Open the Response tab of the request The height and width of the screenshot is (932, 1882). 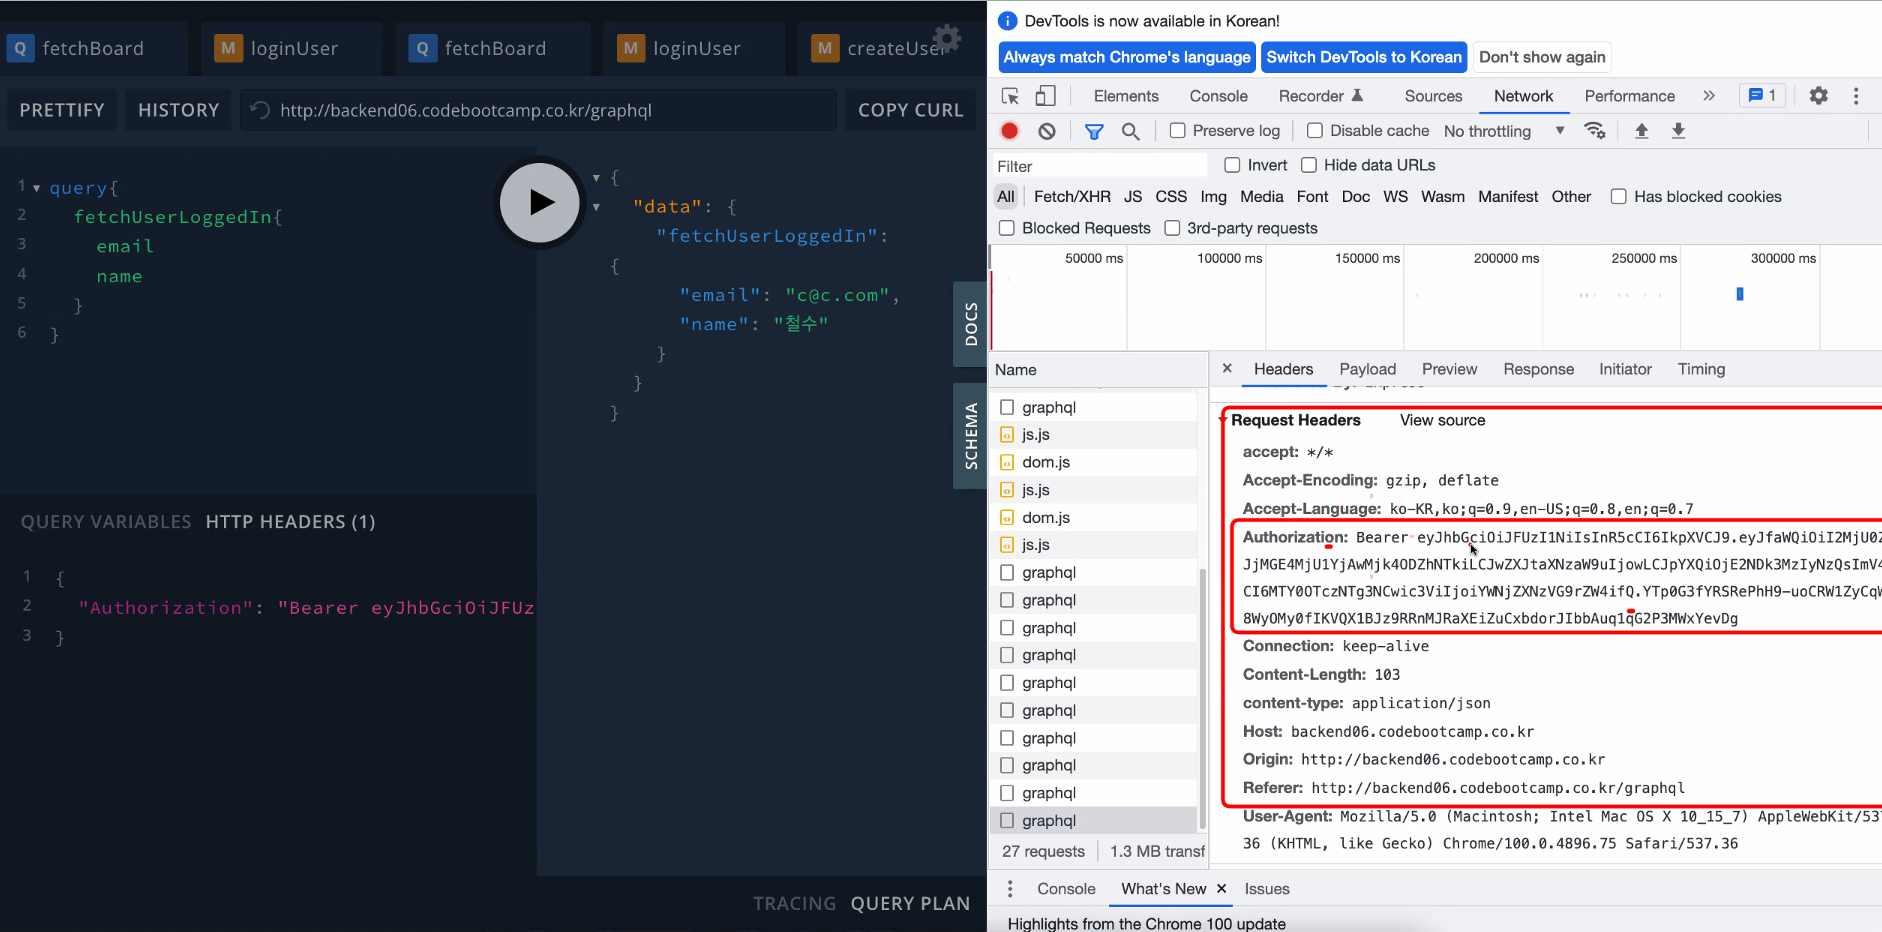click(x=1538, y=369)
